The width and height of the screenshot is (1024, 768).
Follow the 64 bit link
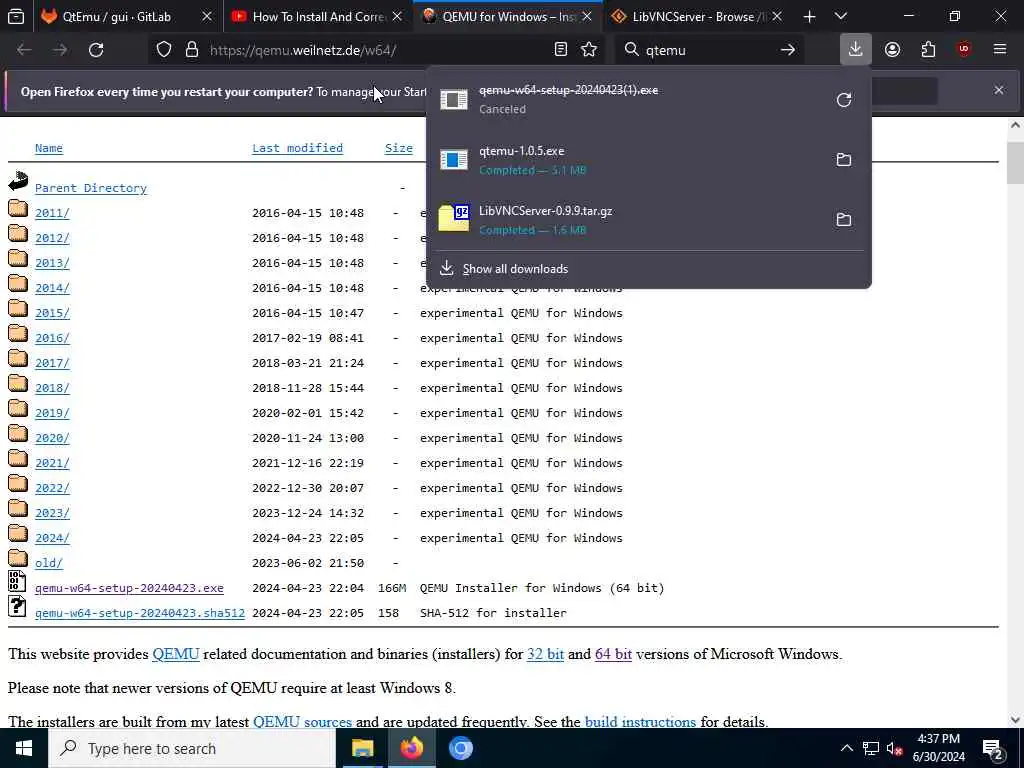tap(613, 654)
